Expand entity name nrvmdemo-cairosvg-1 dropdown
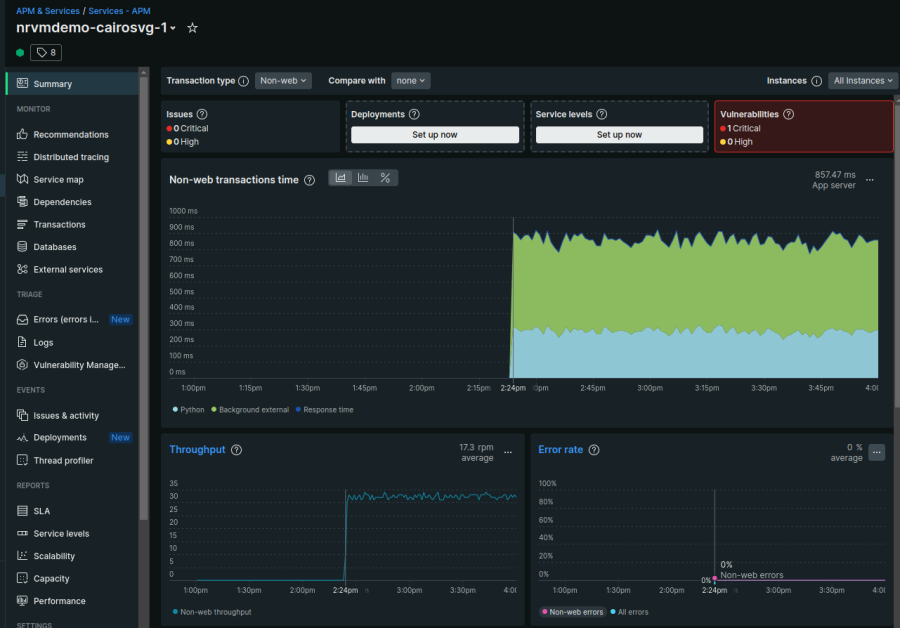The image size is (900, 628). (x=173, y=28)
